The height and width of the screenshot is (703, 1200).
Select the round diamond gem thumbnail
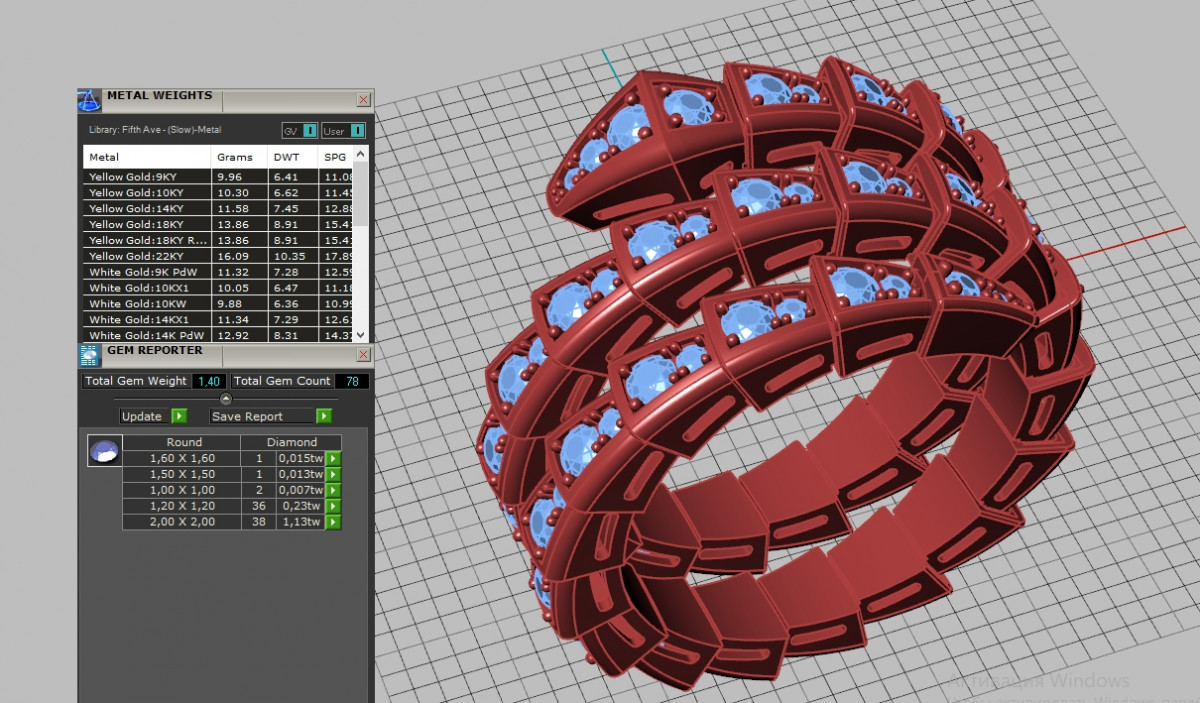(x=105, y=451)
